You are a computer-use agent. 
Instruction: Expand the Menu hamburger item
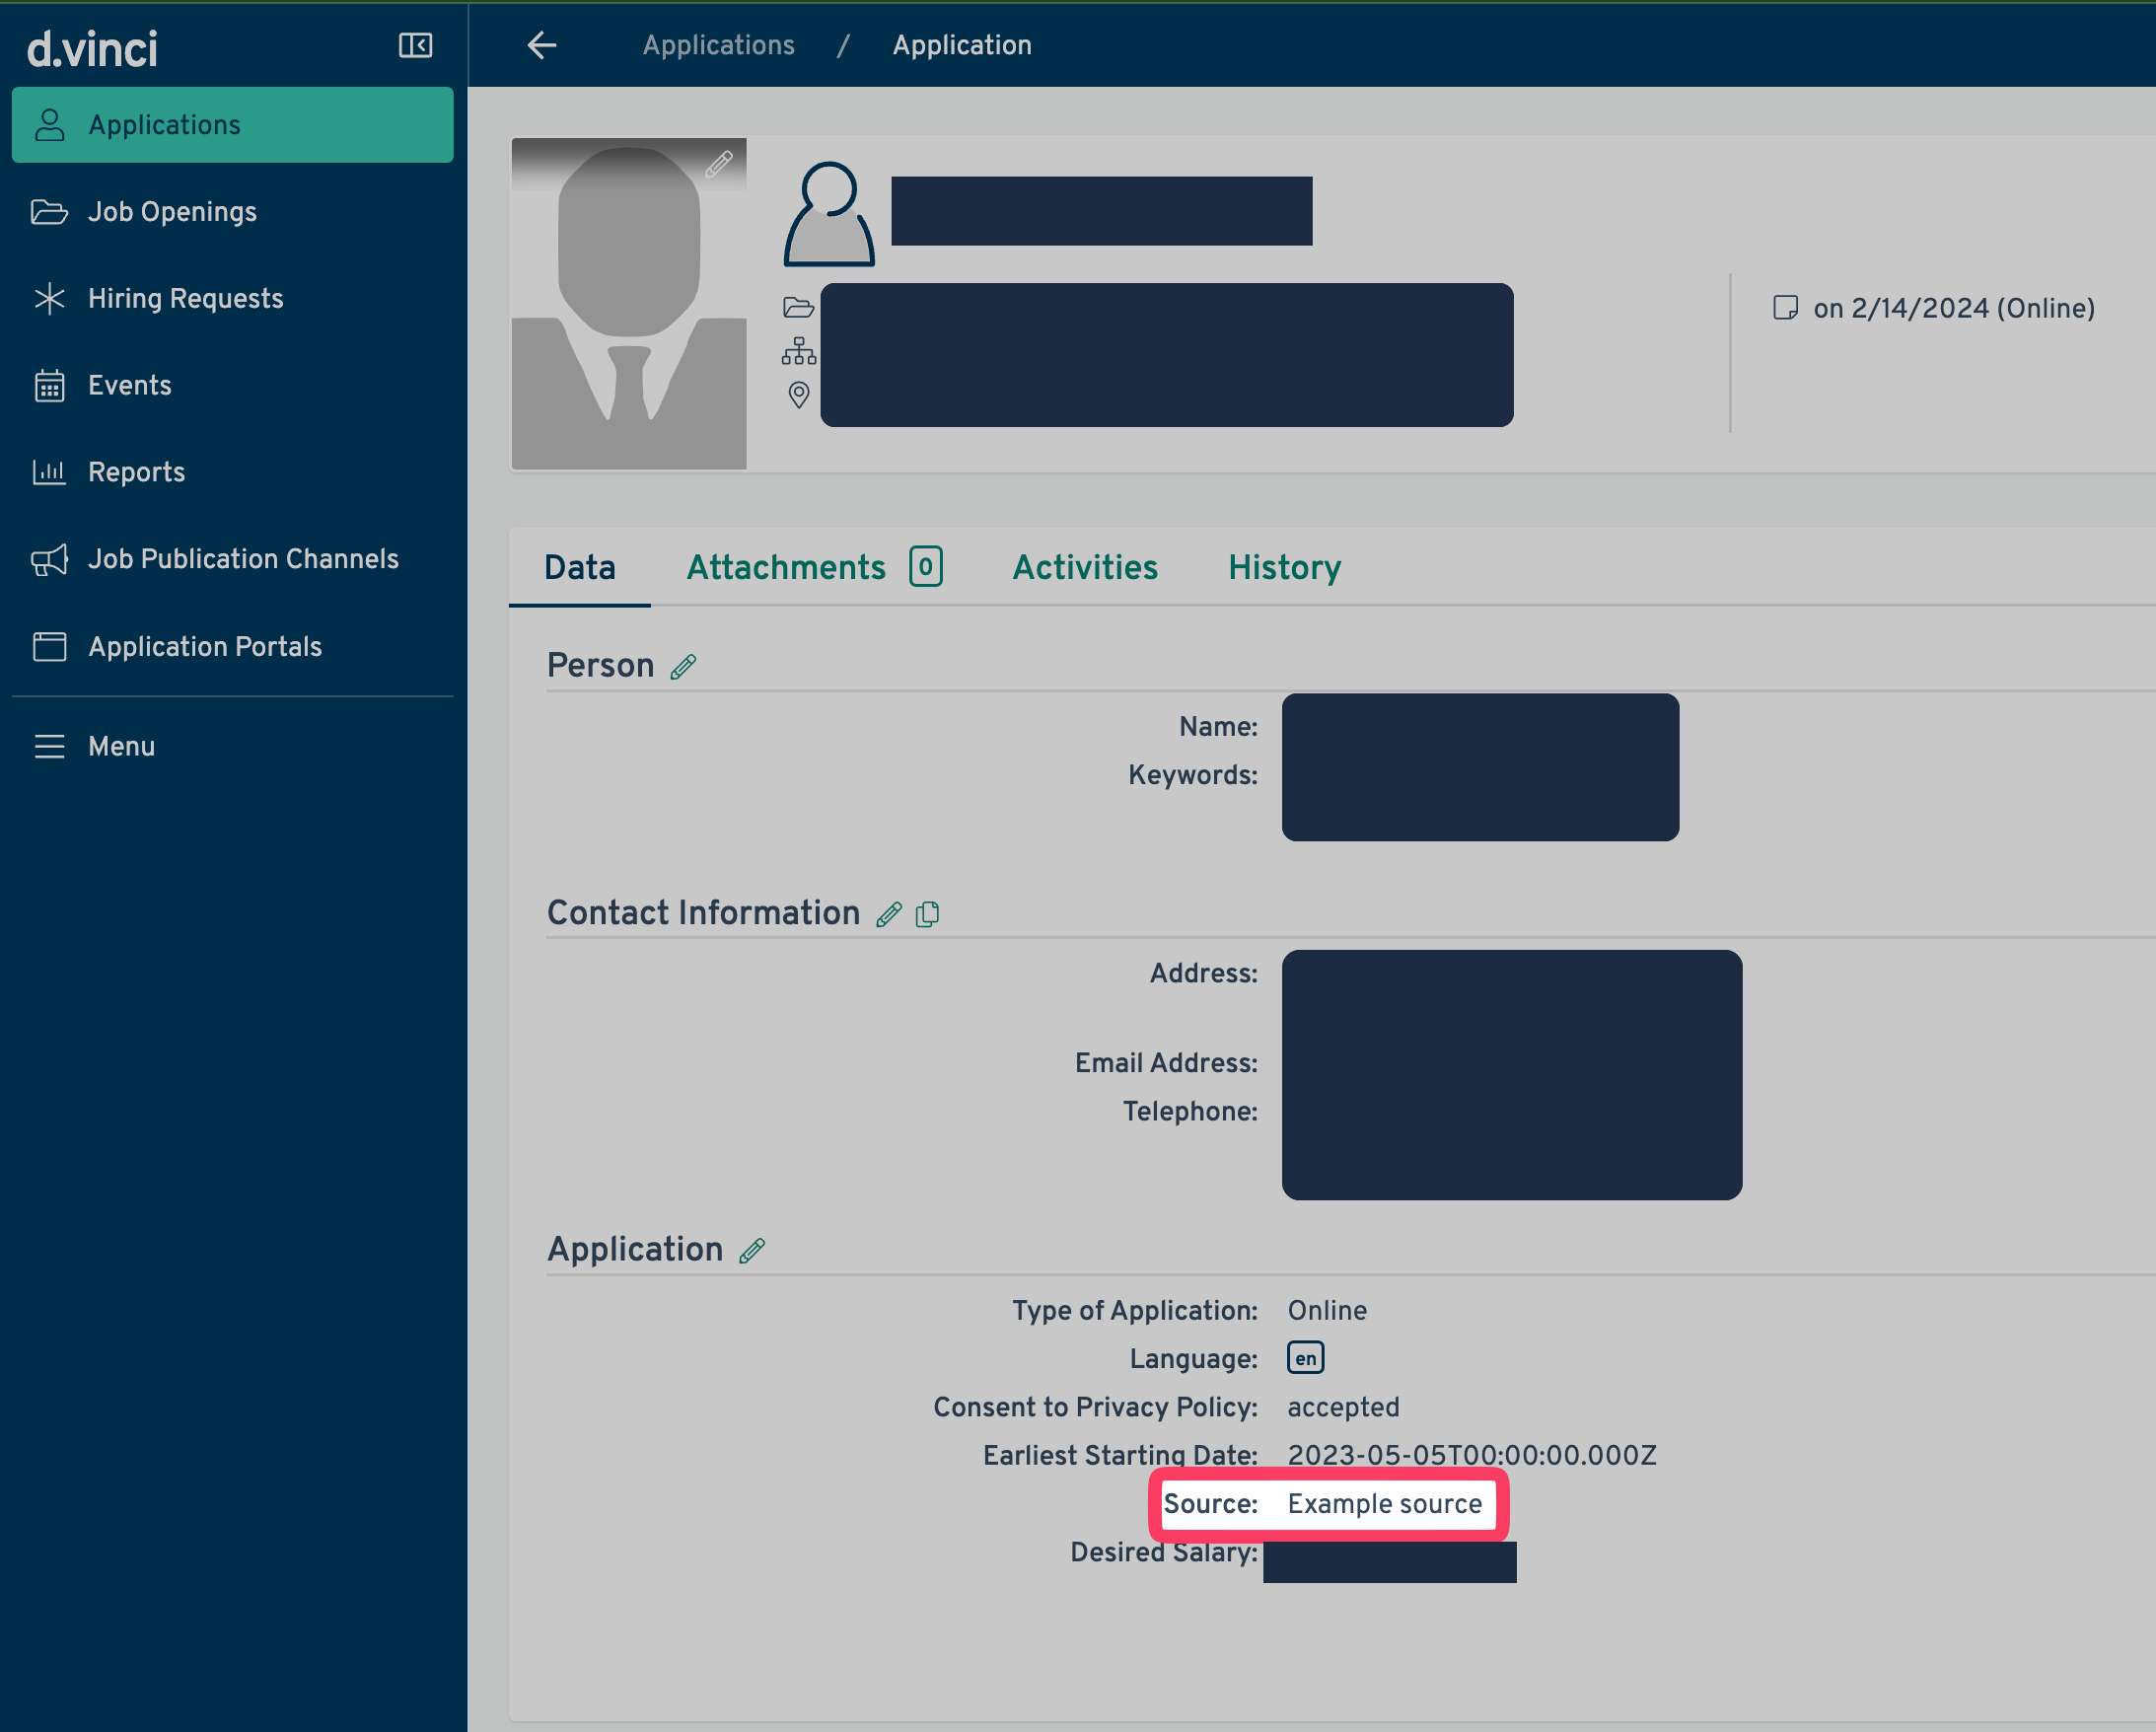pos(121,746)
